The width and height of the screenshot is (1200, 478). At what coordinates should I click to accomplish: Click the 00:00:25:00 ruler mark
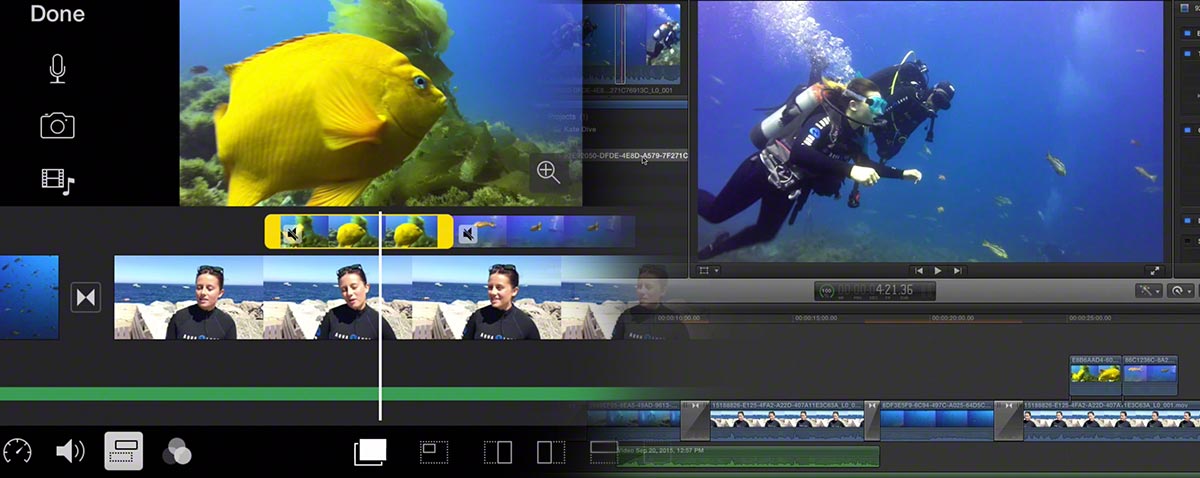tap(1088, 318)
